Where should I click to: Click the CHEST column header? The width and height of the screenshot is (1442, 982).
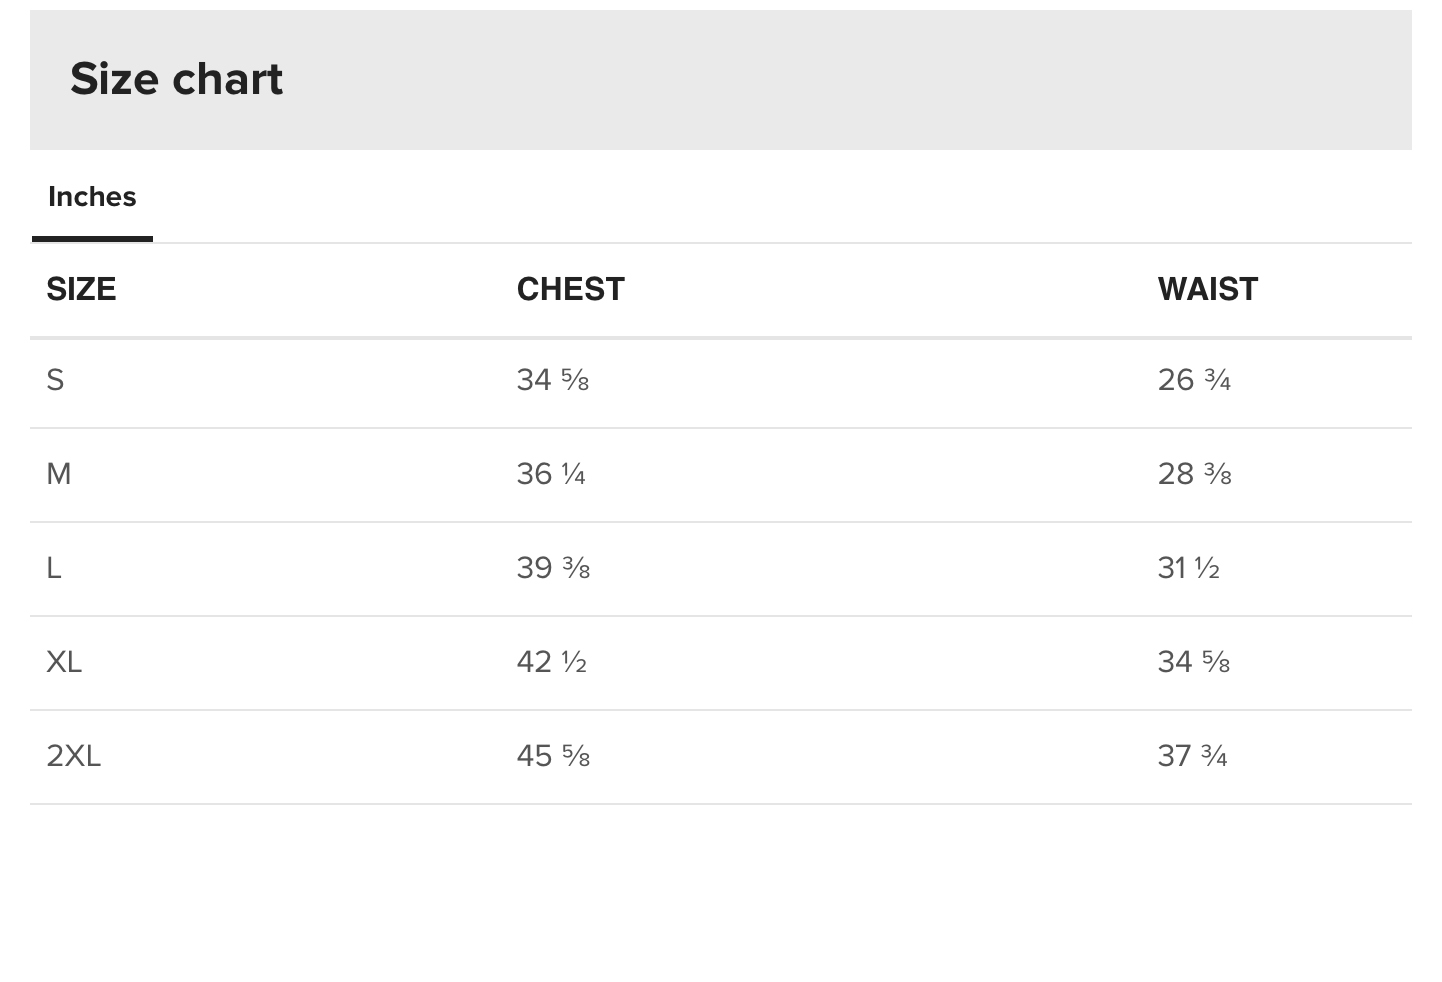570,289
